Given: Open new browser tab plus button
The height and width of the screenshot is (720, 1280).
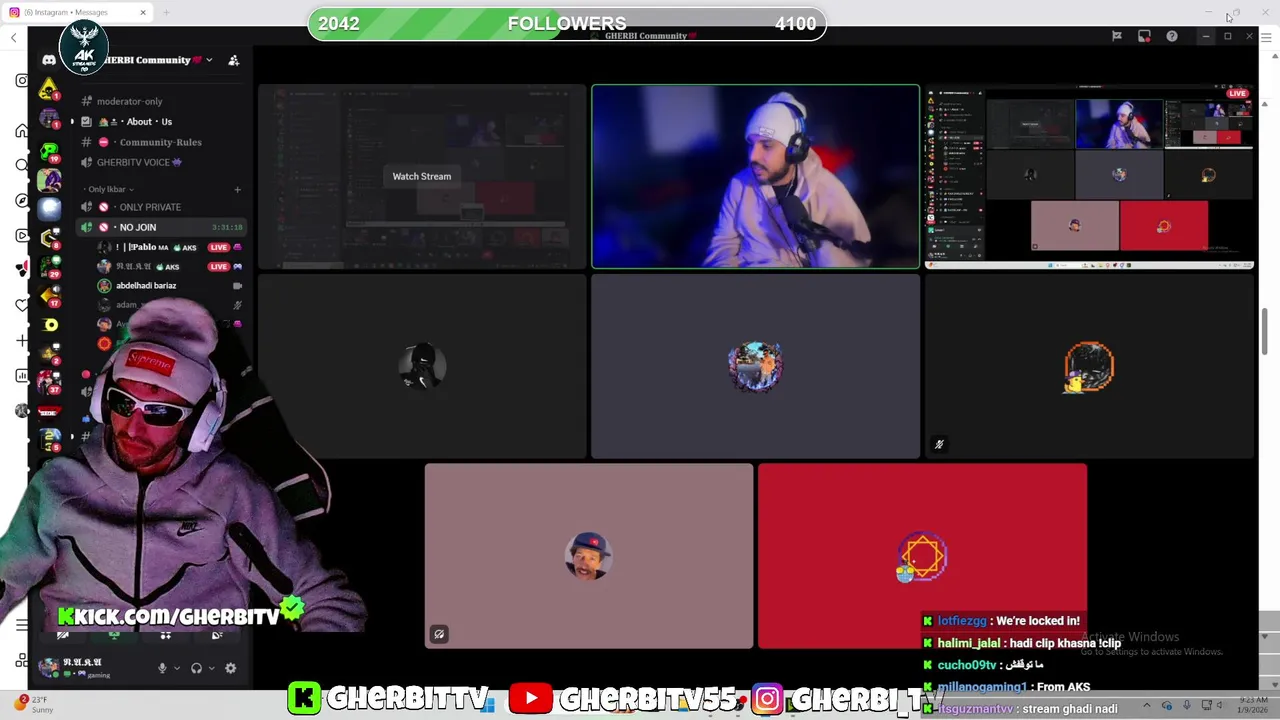Looking at the screenshot, I should (x=166, y=12).
